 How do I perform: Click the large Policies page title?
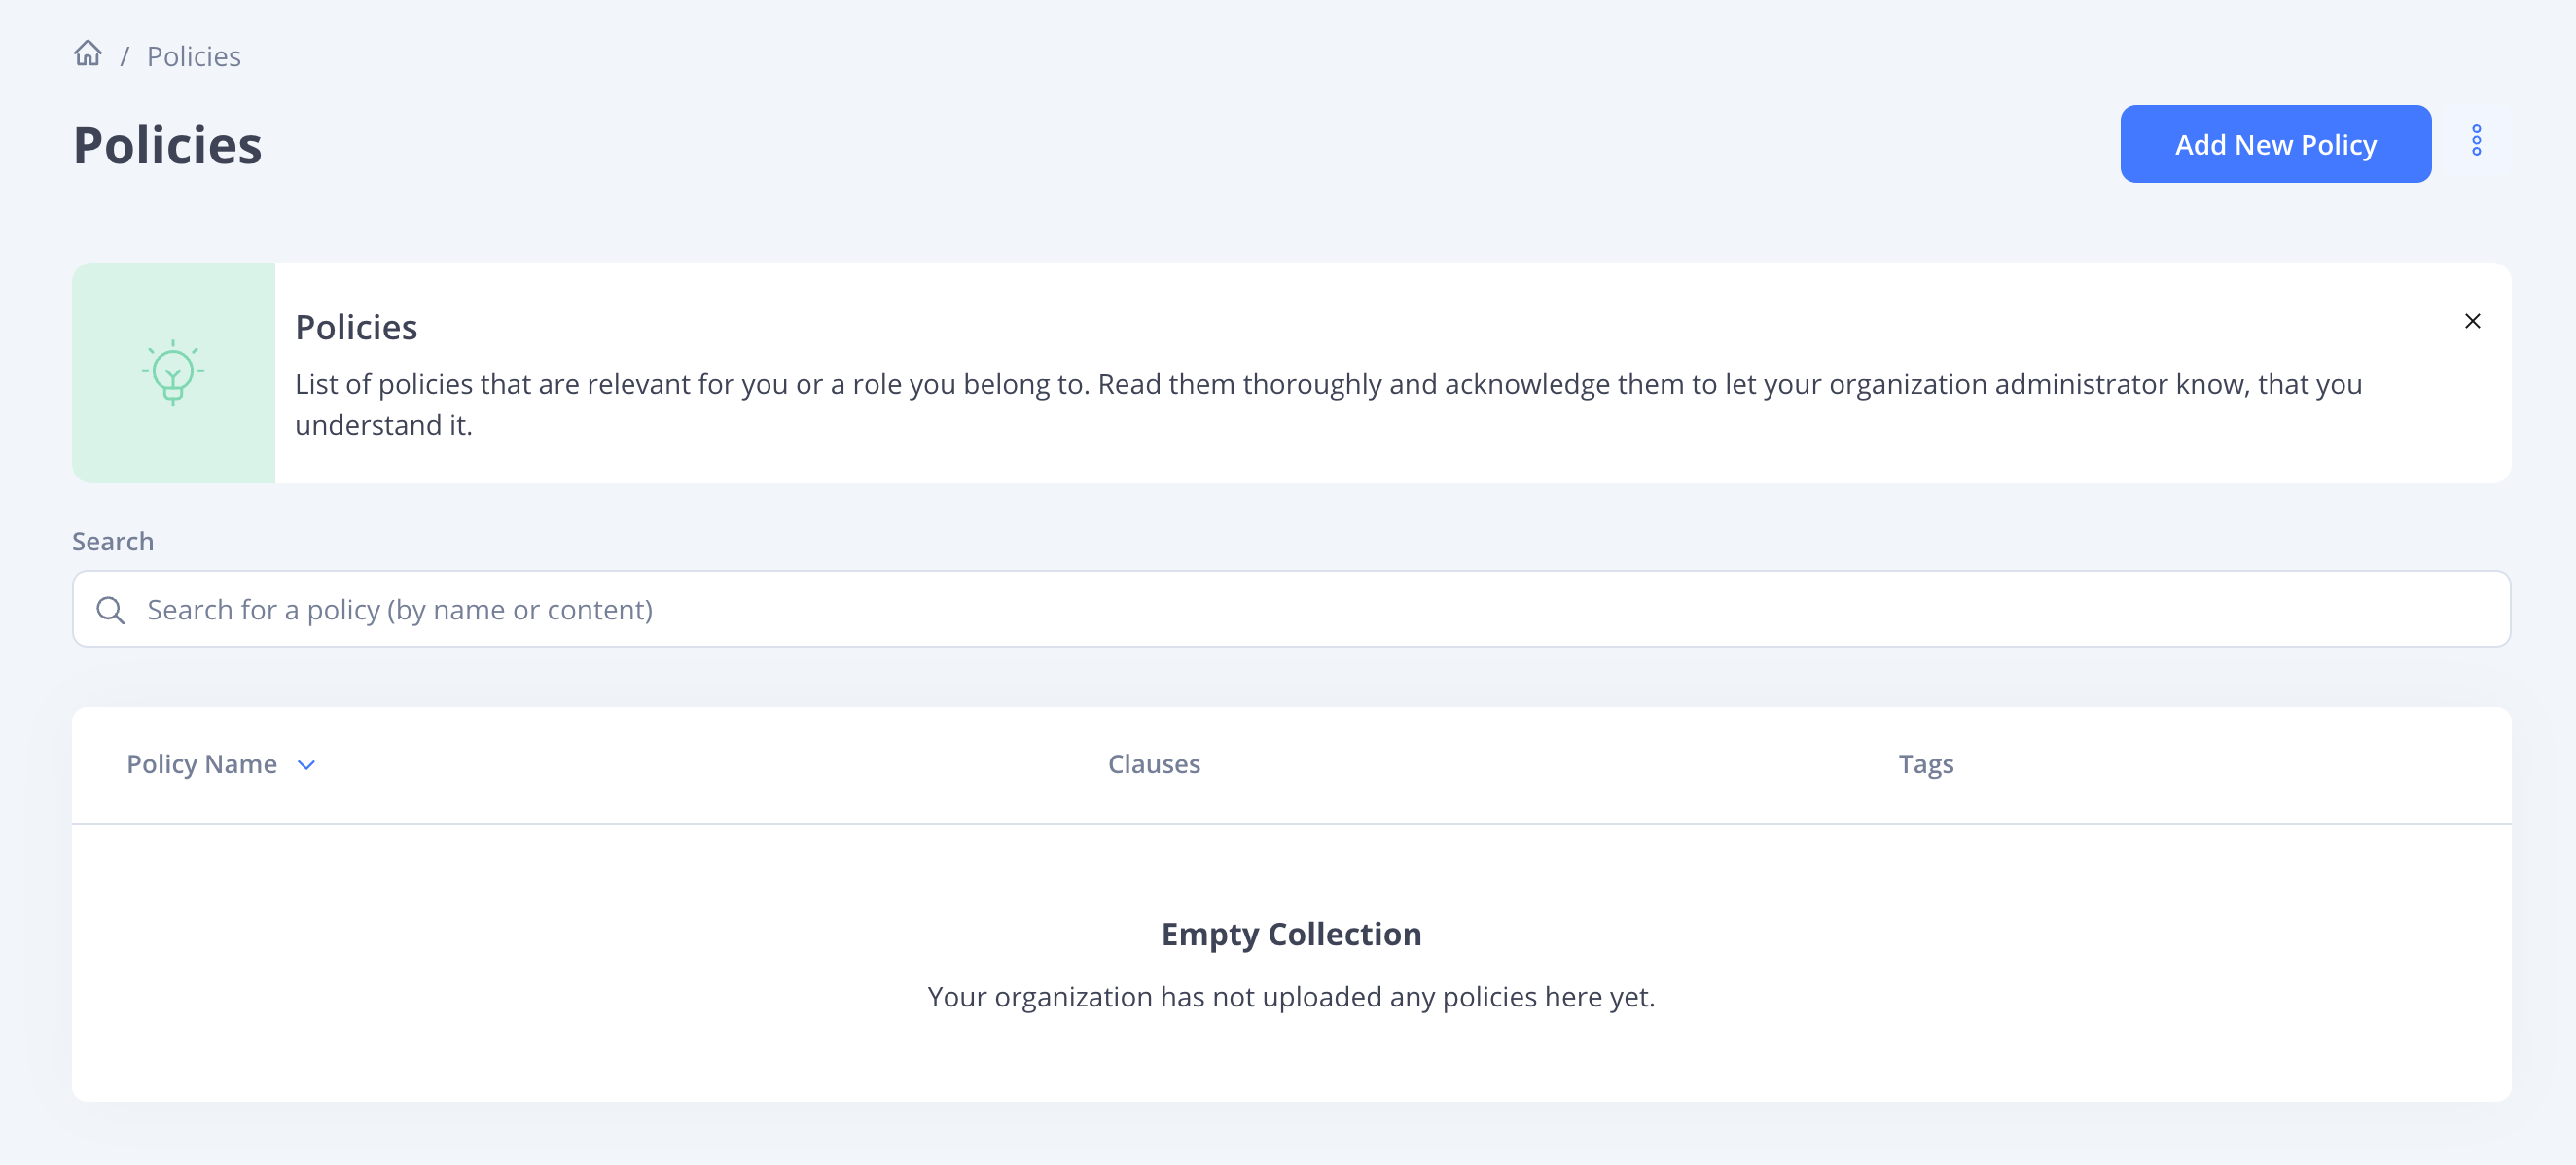tap(168, 145)
